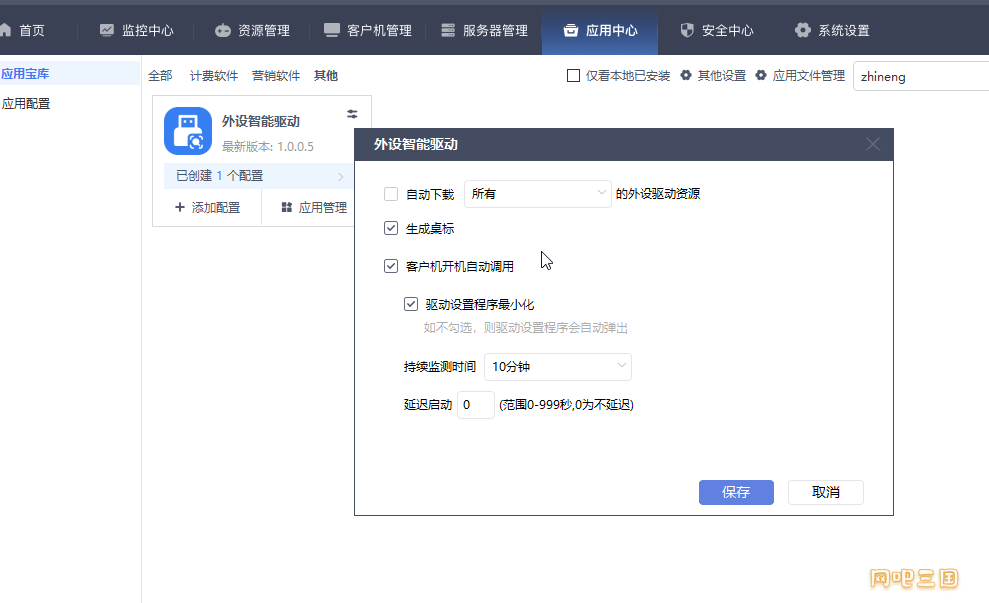Click the 资源管理 gamepad icon
The image size is (989, 603).
point(223,30)
